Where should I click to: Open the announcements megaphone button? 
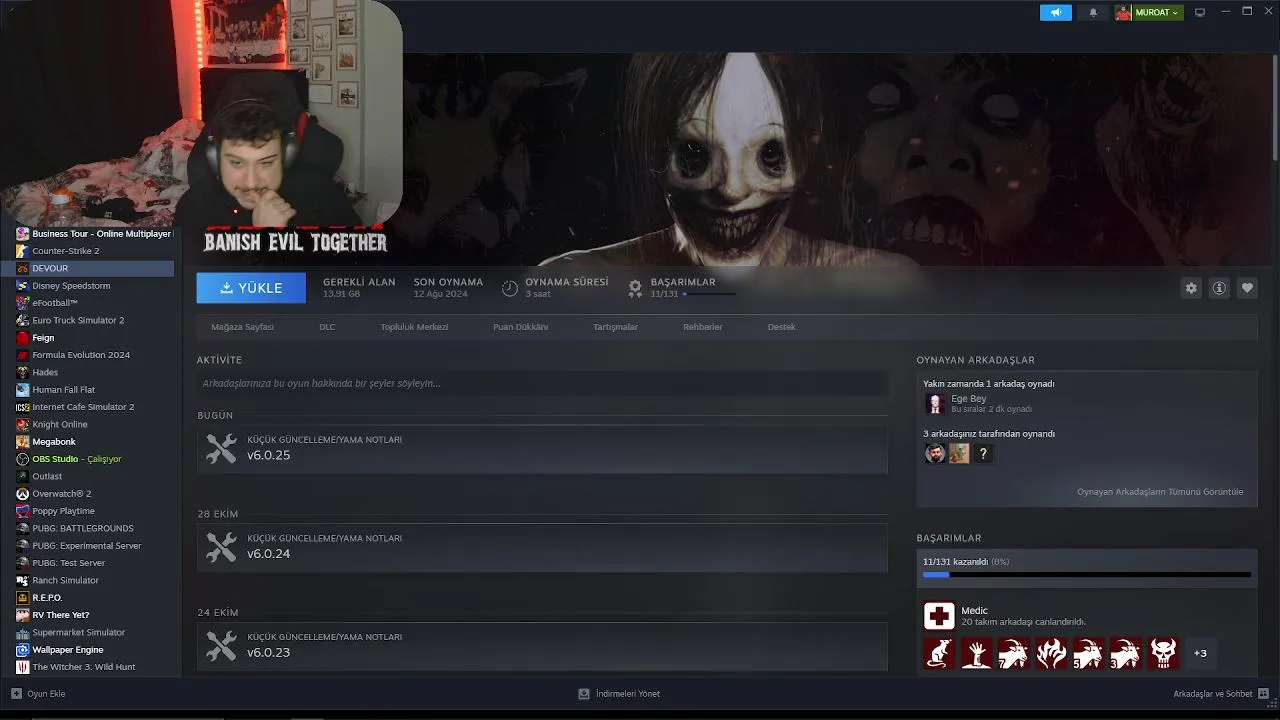(1055, 12)
